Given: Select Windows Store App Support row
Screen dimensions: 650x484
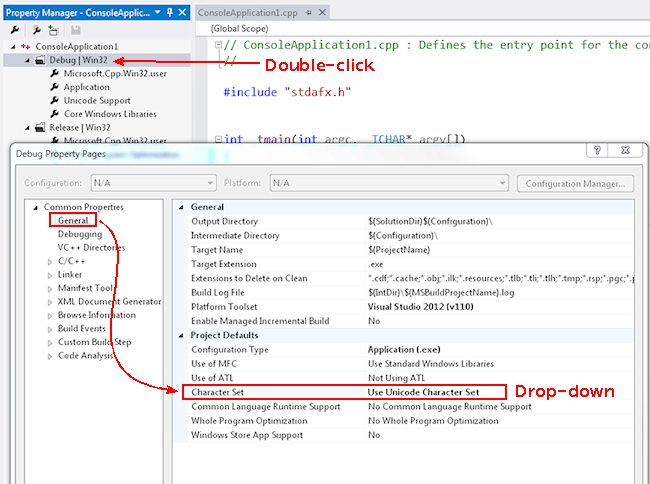Looking at the screenshot, I should [x=410, y=435].
